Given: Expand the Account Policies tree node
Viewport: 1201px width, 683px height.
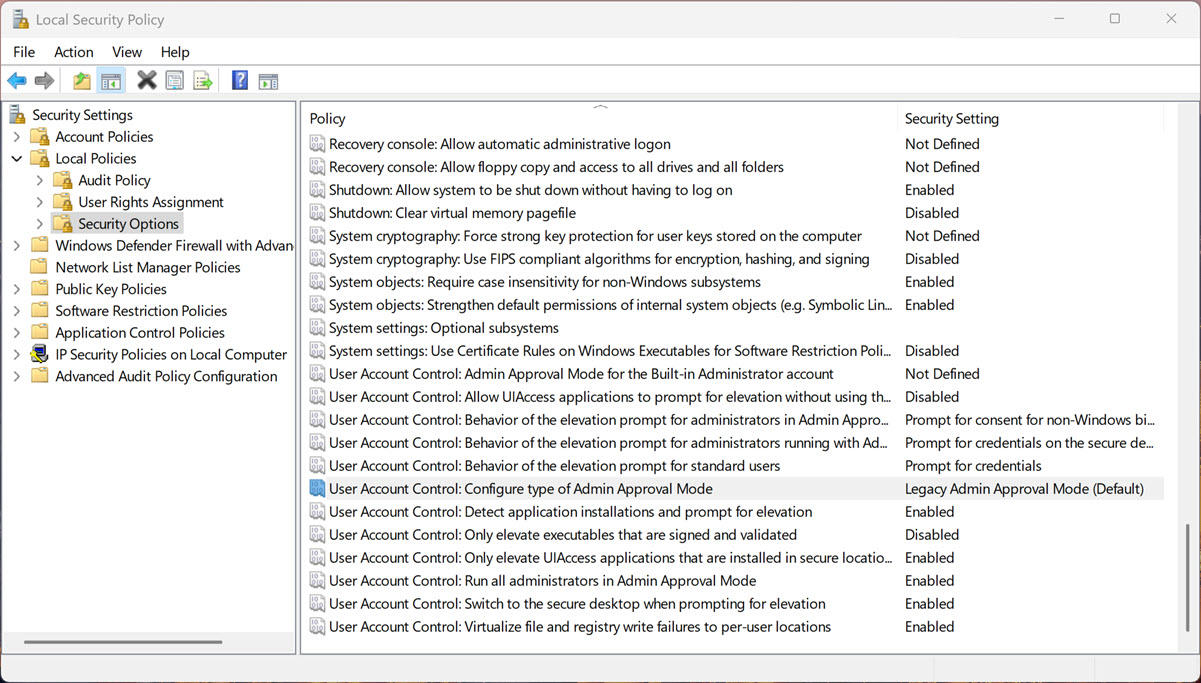Looking at the screenshot, I should coord(17,137).
